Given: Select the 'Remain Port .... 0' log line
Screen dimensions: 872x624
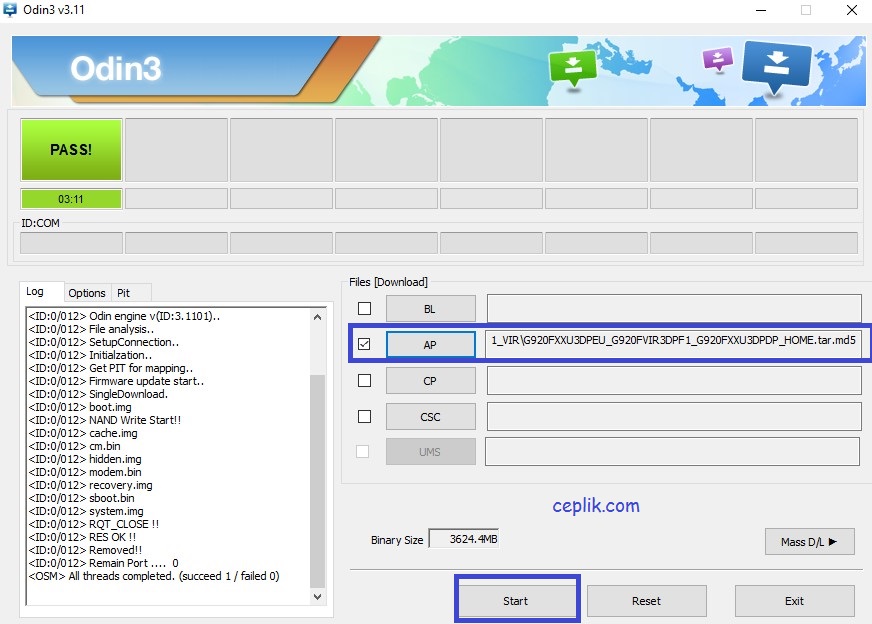Looking at the screenshot, I should (103, 563).
